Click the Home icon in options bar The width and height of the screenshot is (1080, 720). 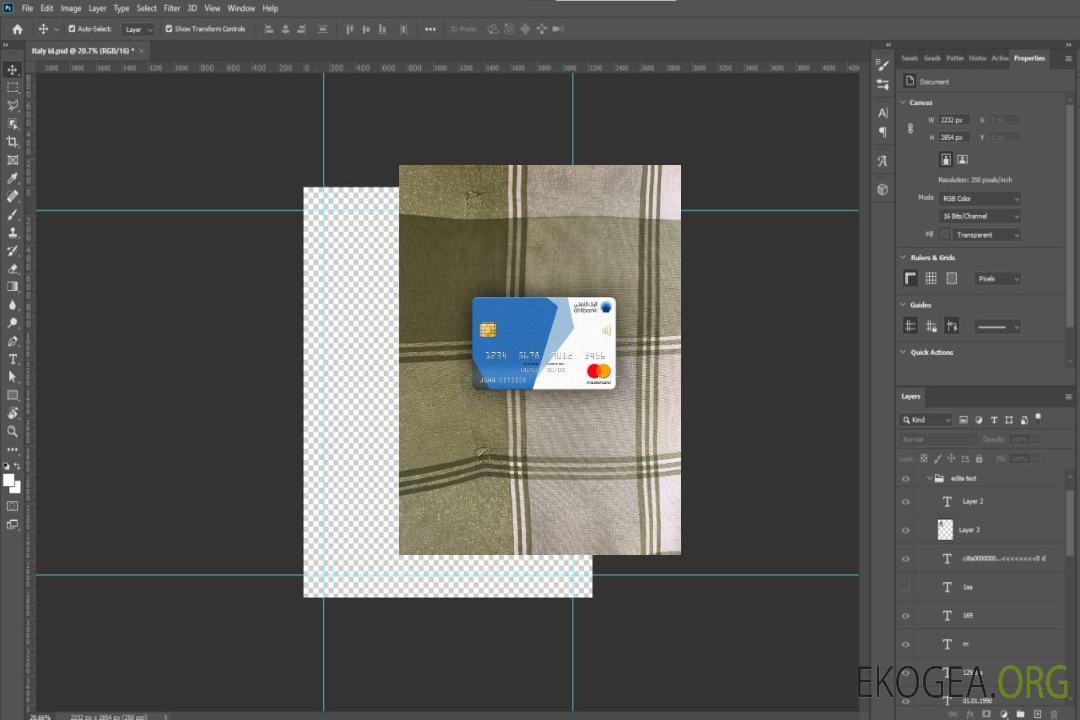pyautogui.click(x=17, y=29)
